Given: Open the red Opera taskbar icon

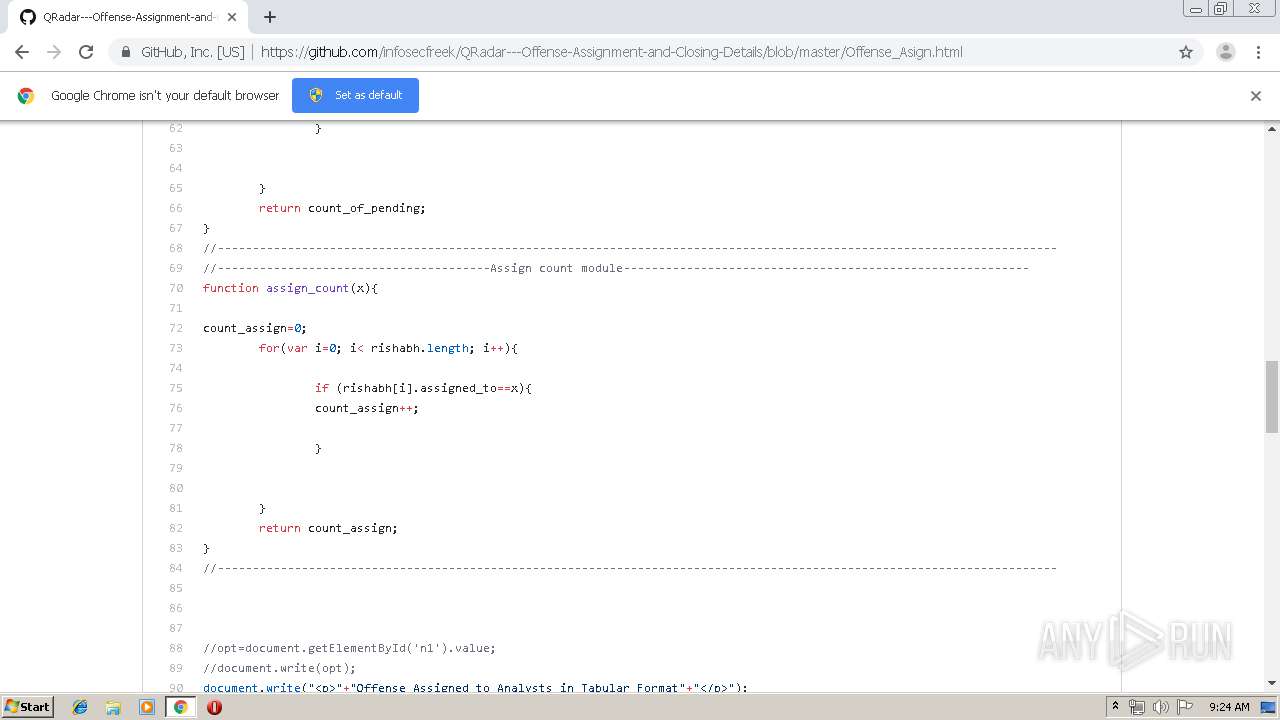Looking at the screenshot, I should 214,707.
